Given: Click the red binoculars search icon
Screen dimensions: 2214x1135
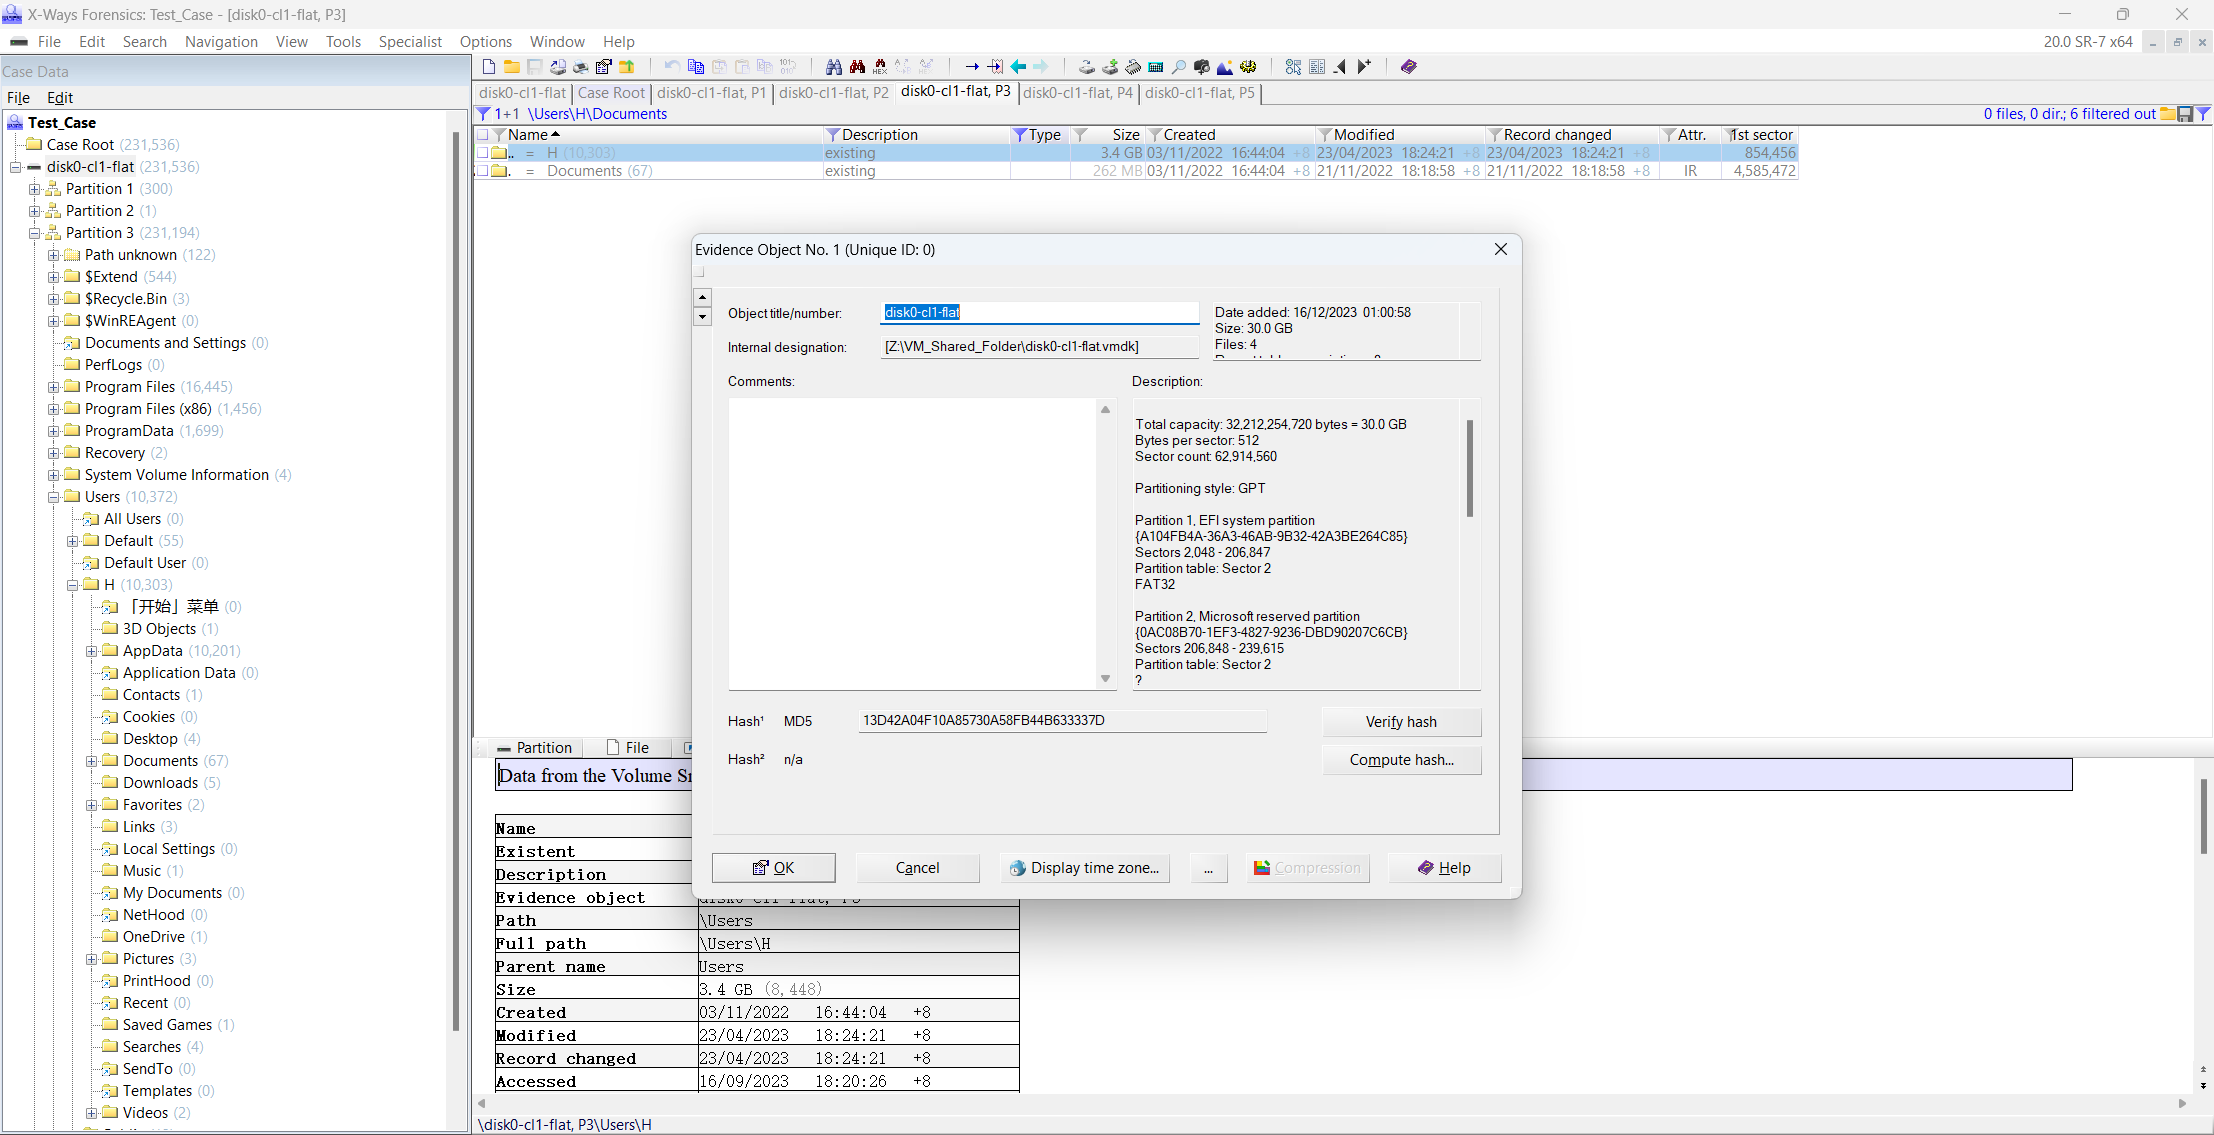Looking at the screenshot, I should click(857, 67).
